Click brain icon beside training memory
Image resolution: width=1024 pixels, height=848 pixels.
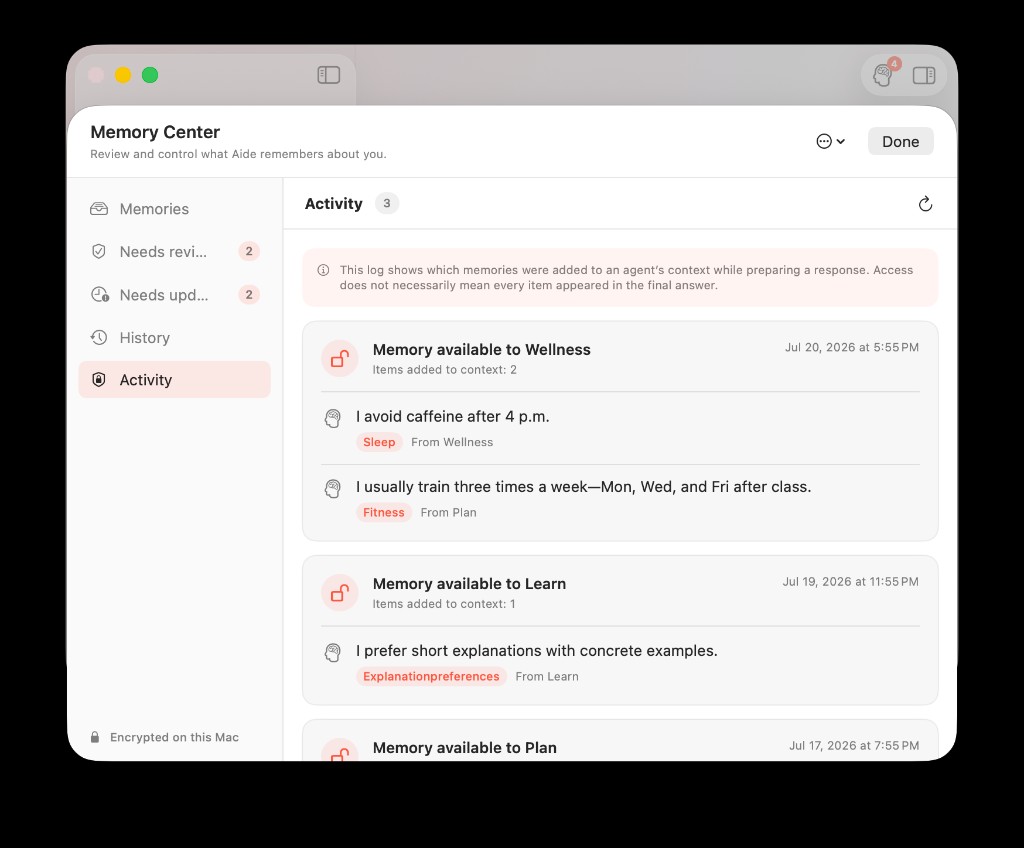(332, 489)
